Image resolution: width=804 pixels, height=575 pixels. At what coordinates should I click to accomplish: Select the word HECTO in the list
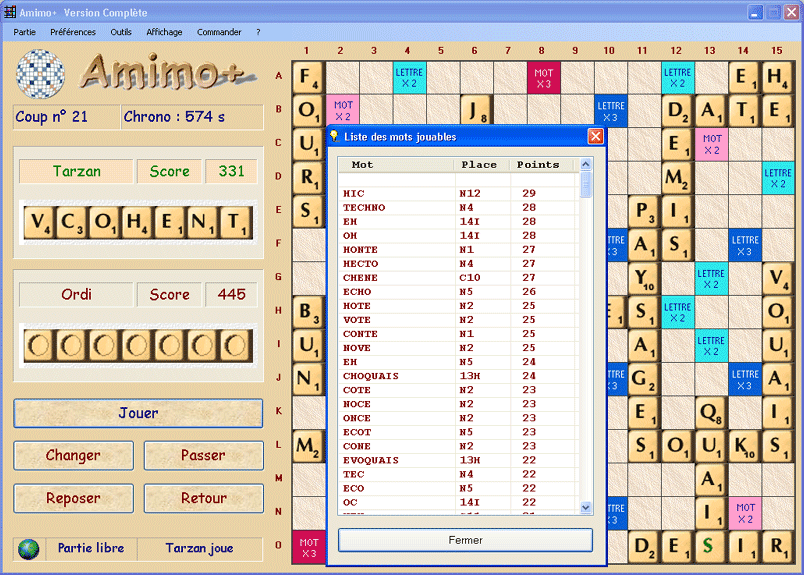(361, 264)
